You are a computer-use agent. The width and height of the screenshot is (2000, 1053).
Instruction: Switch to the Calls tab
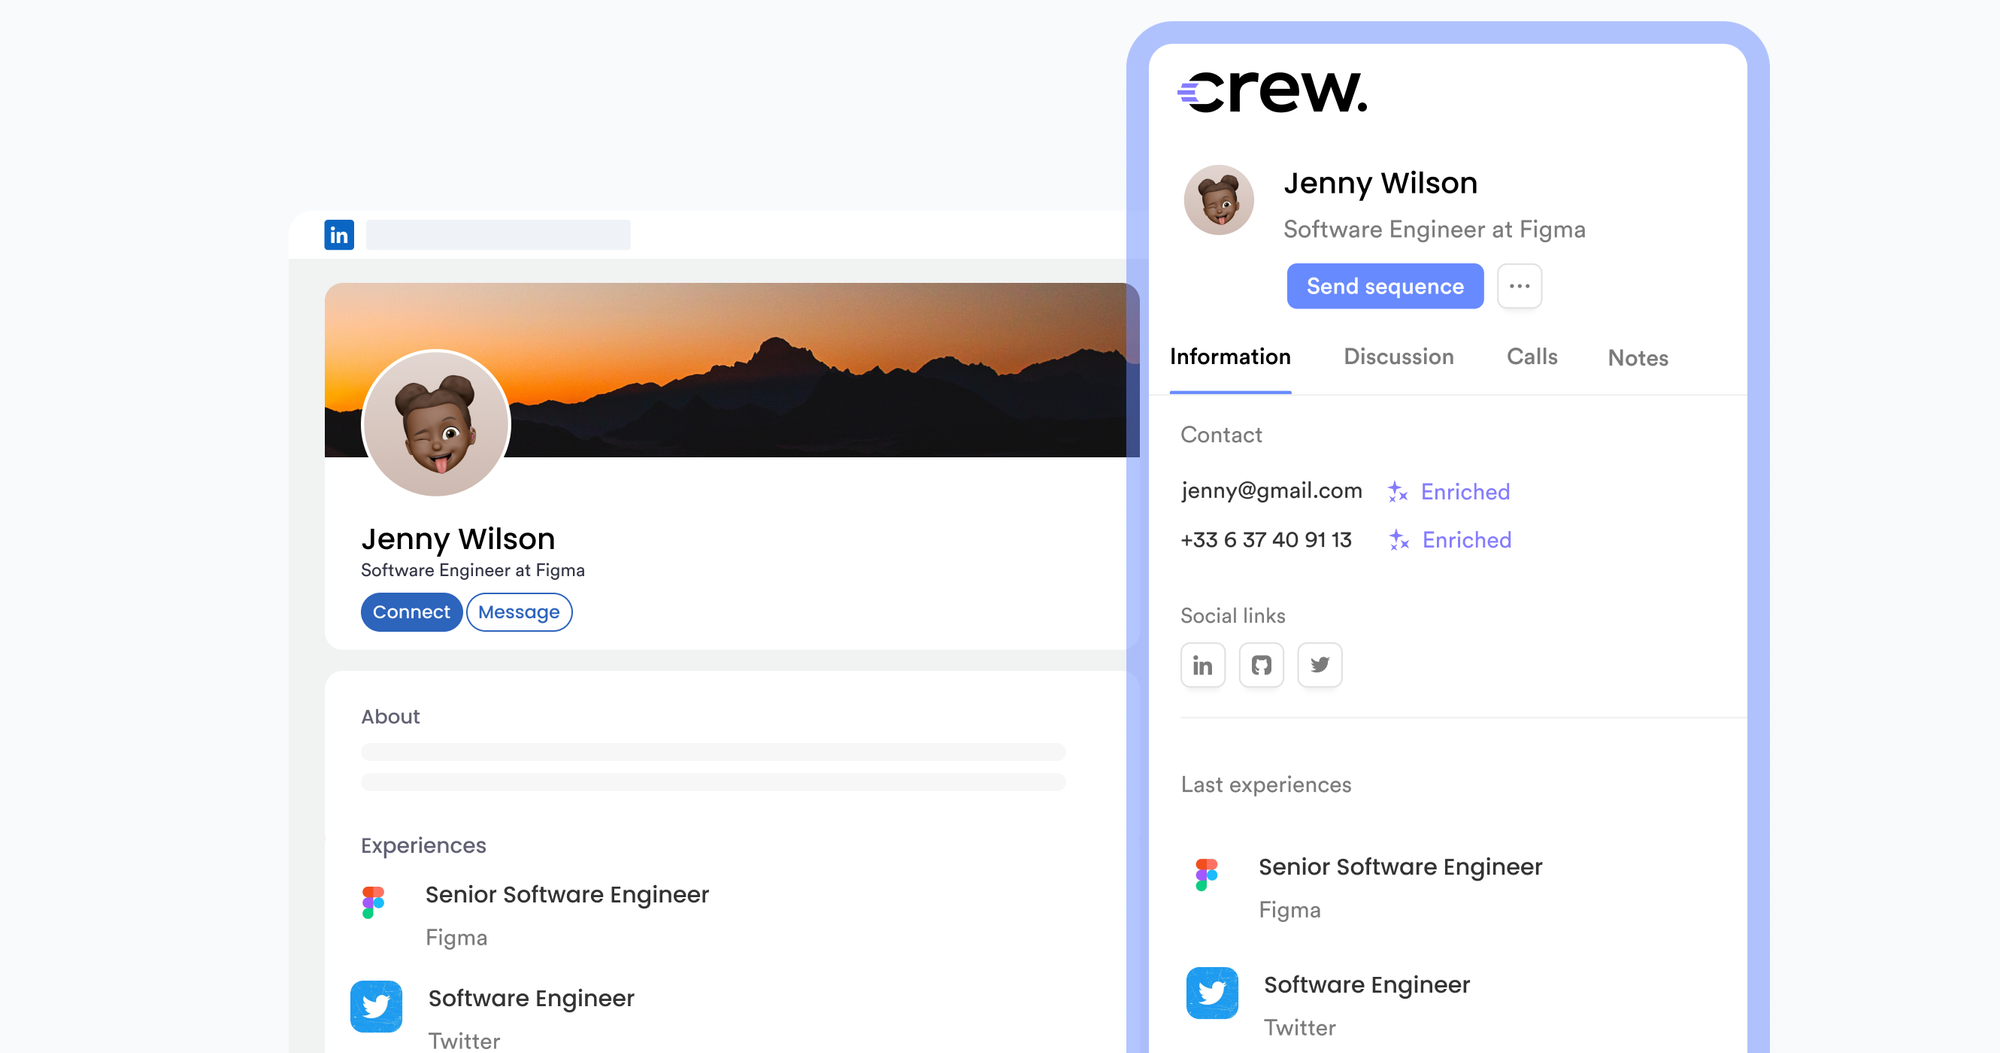(x=1531, y=357)
